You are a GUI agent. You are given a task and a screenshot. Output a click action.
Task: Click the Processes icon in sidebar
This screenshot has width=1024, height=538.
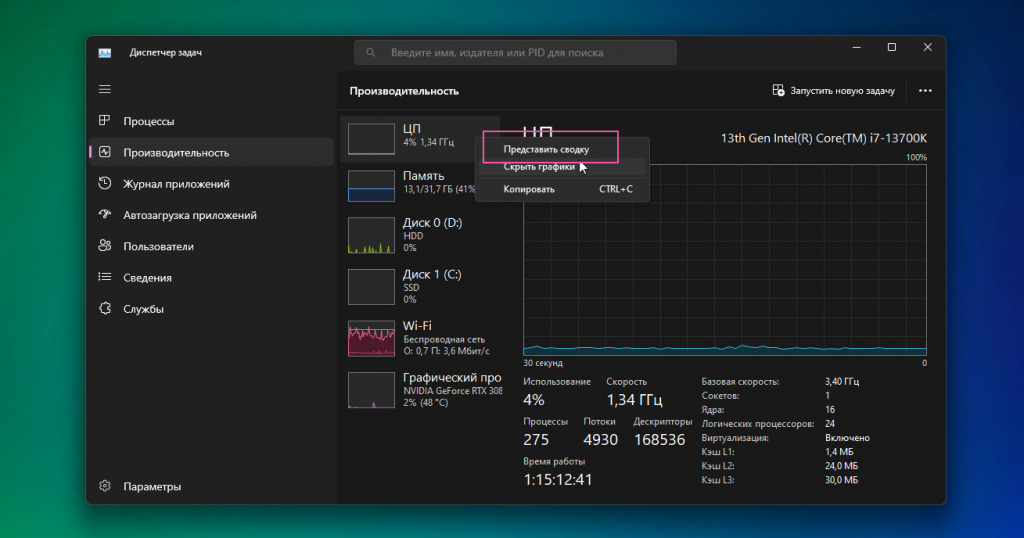pyautogui.click(x=104, y=121)
